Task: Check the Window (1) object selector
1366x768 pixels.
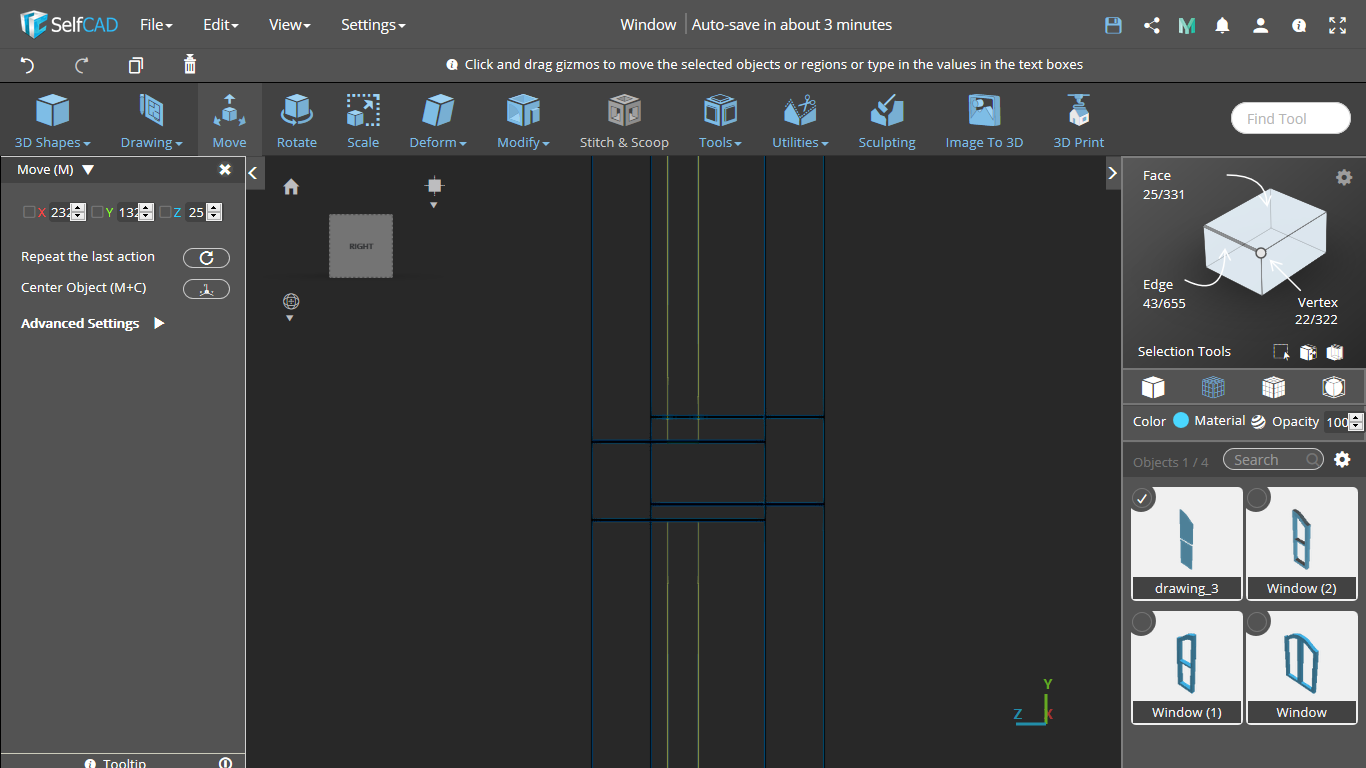Action: tap(1142, 623)
